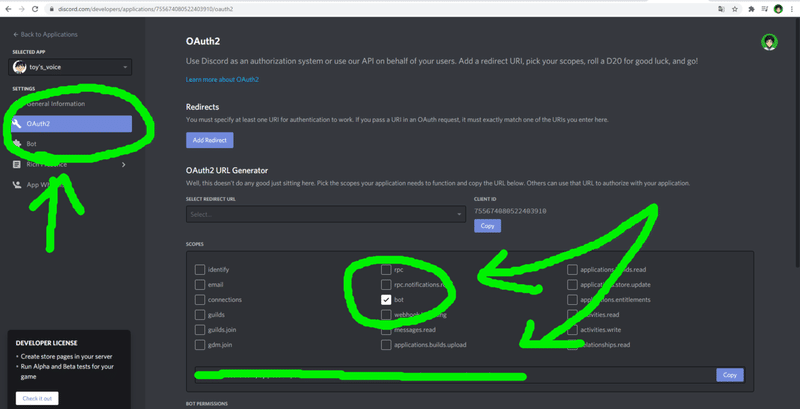
Task: Bookmark this page with the star icon
Action: (x=735, y=9)
